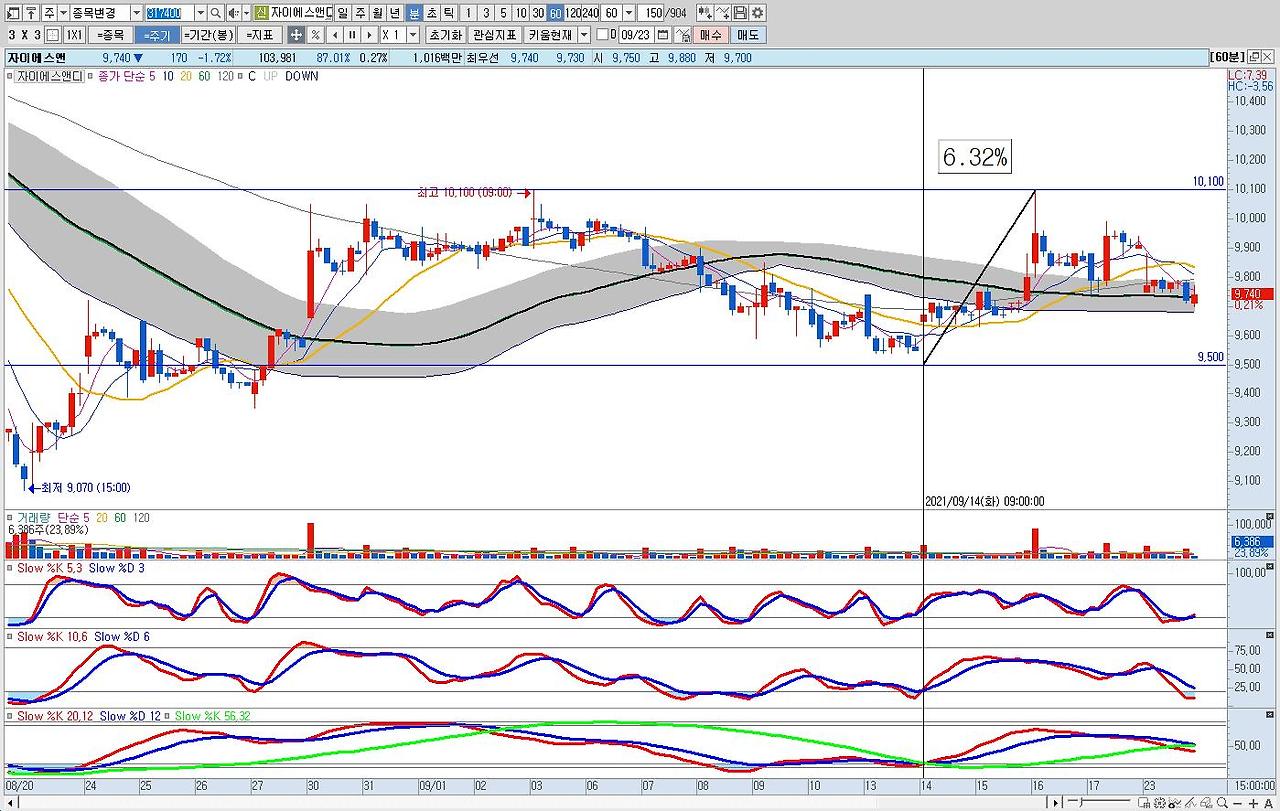This screenshot has width=1280, height=811.
Task: Click the green 신 badge icon
Action: pyautogui.click(x=261, y=13)
